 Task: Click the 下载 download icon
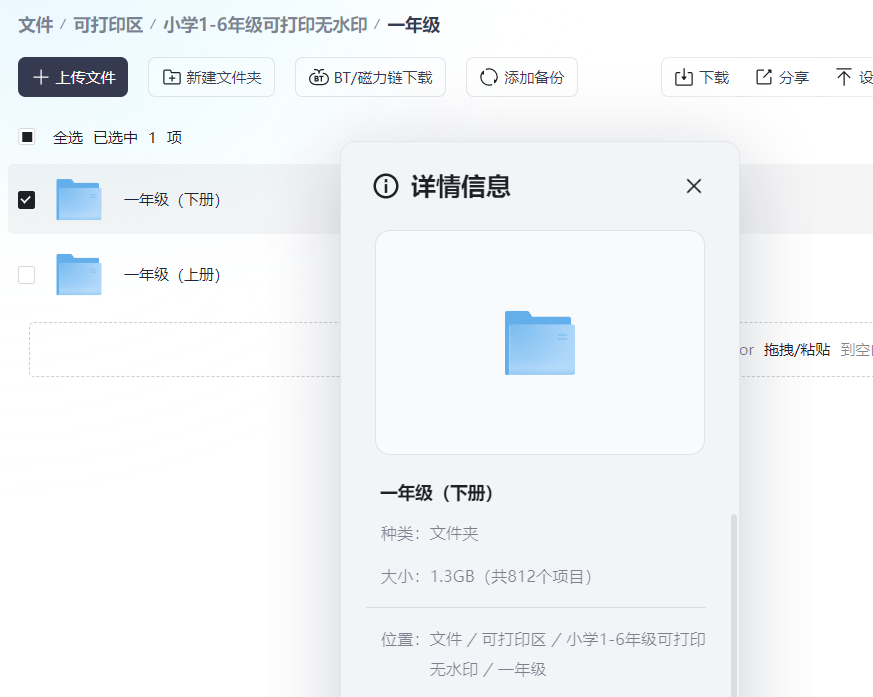684,77
